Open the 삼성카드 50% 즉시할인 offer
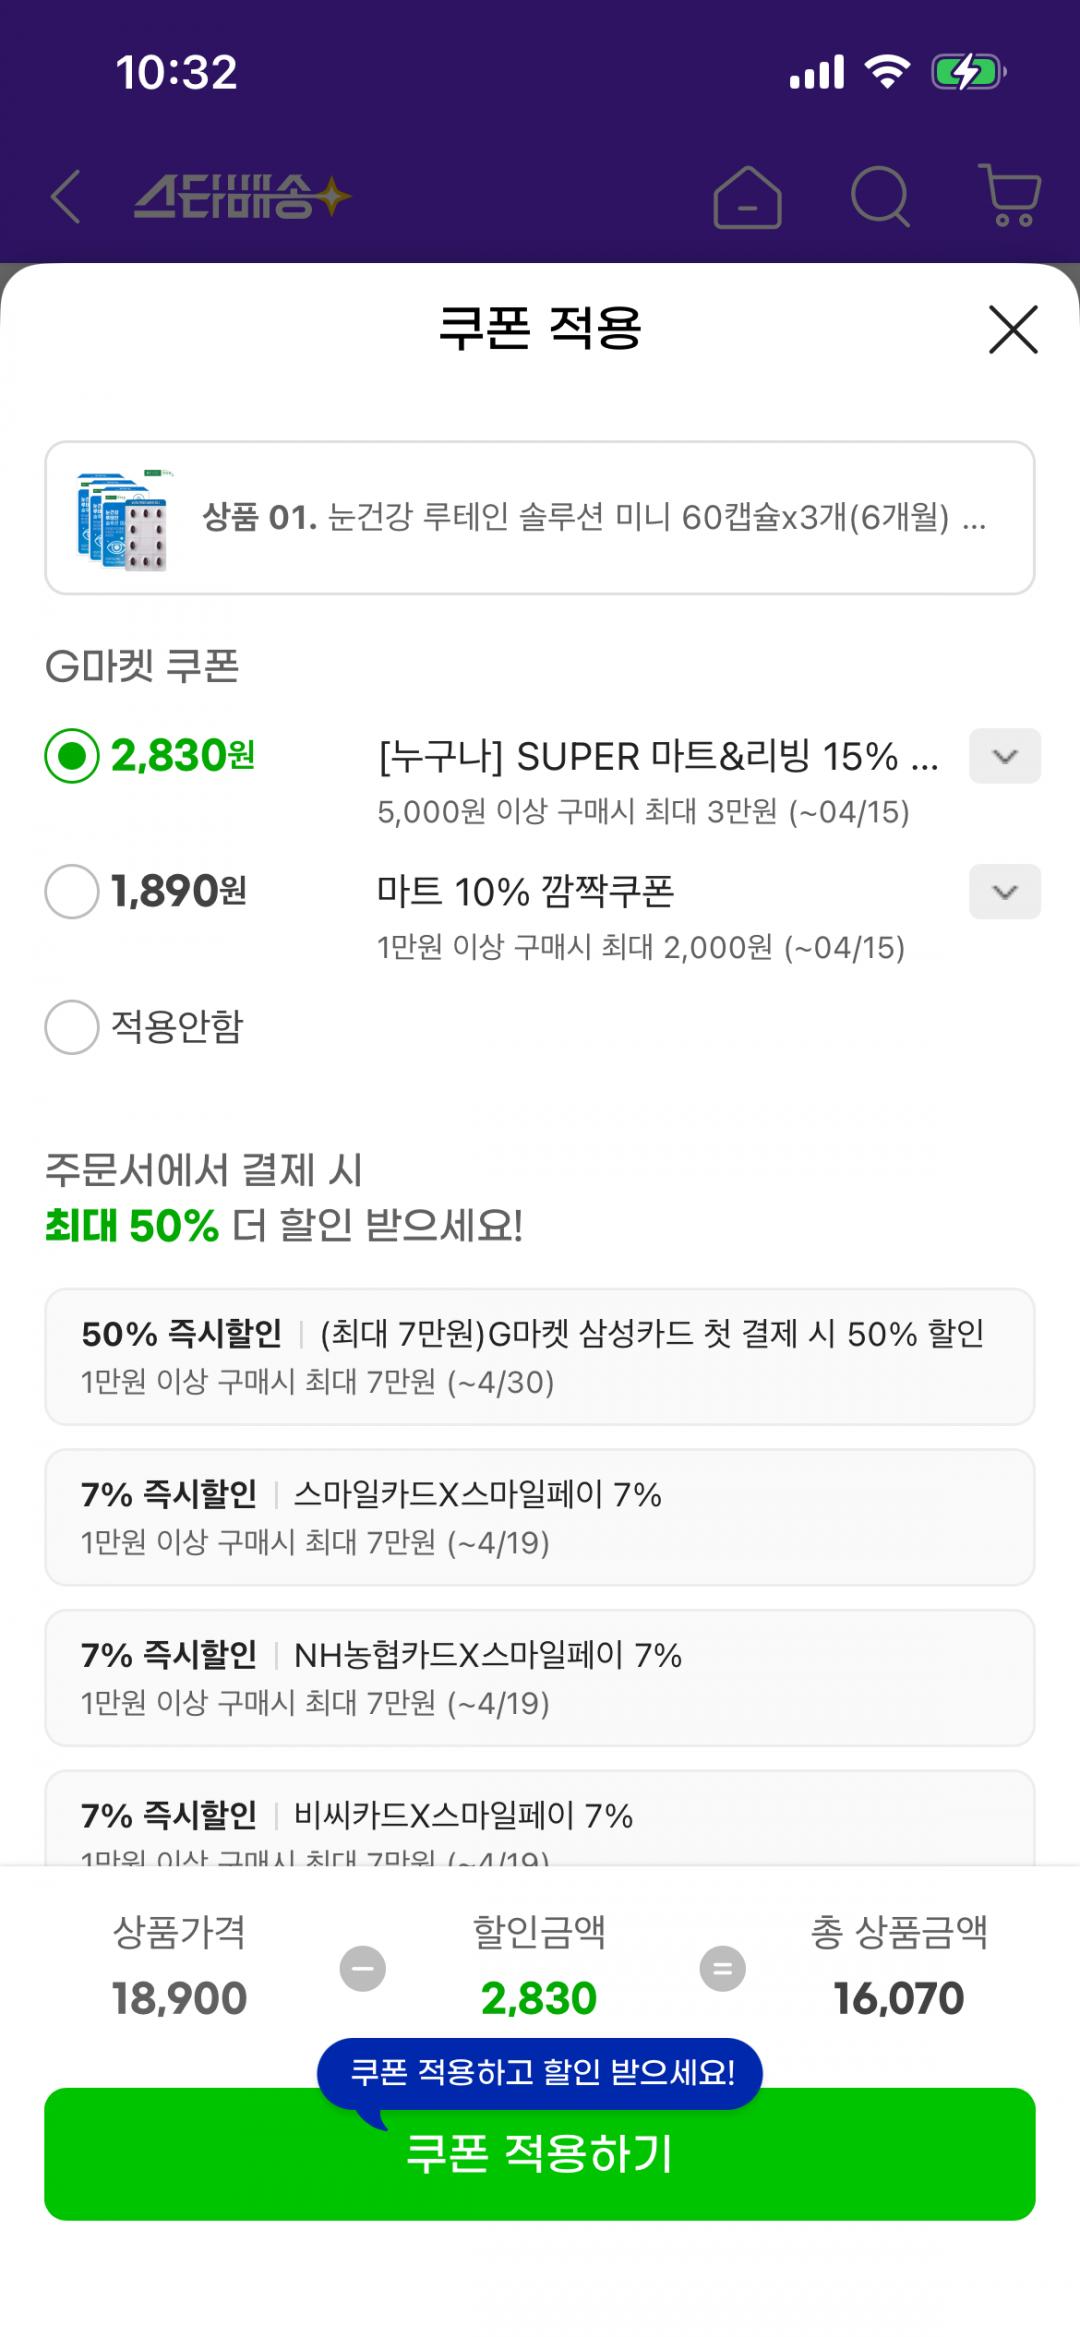The width and height of the screenshot is (1080, 2337). coord(540,1356)
